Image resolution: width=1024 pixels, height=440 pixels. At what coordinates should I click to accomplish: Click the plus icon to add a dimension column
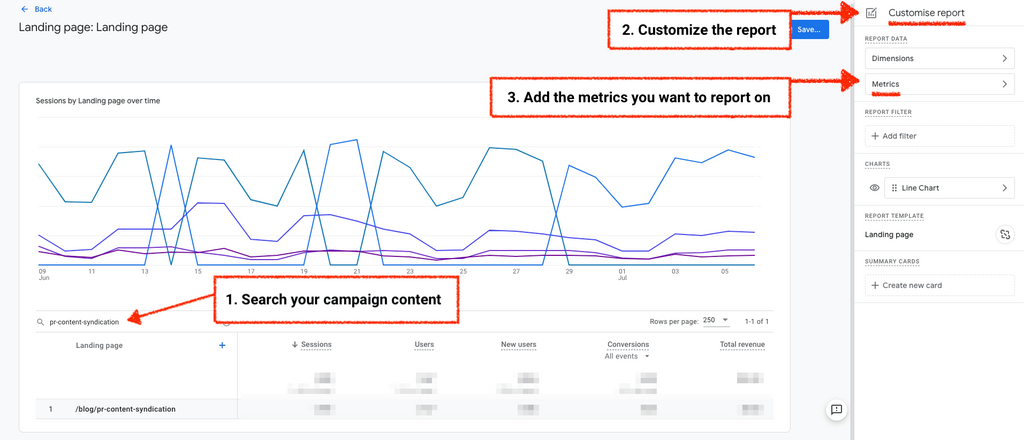tap(222, 345)
